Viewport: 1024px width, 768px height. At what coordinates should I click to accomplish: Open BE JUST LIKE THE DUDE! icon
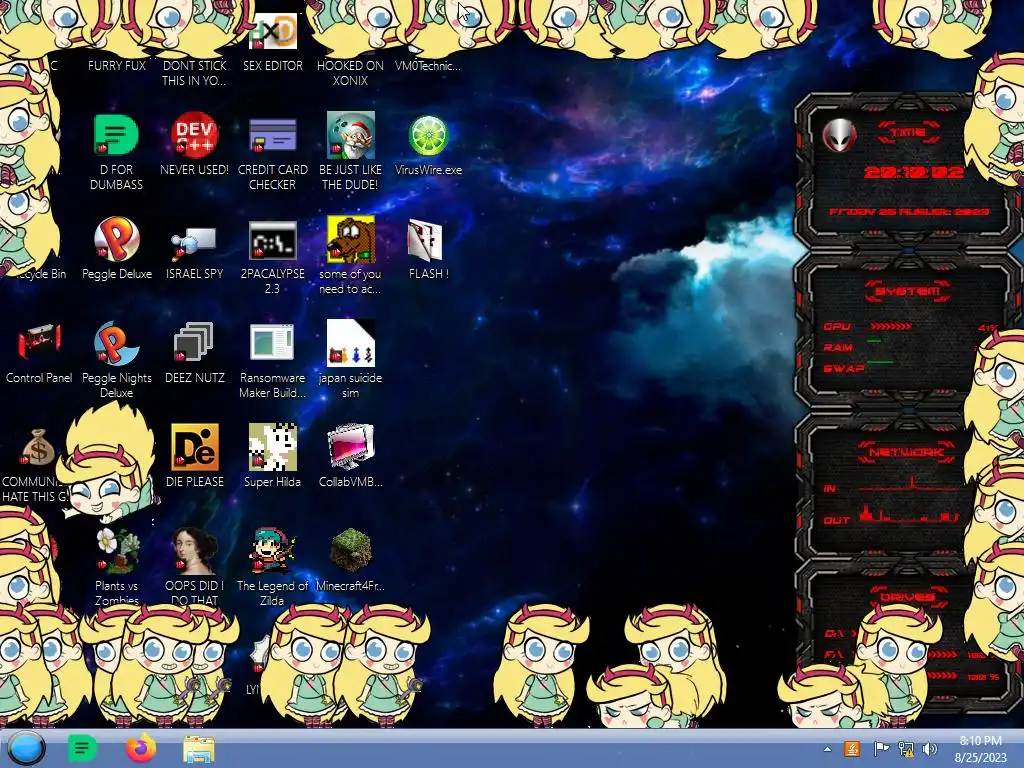351,135
